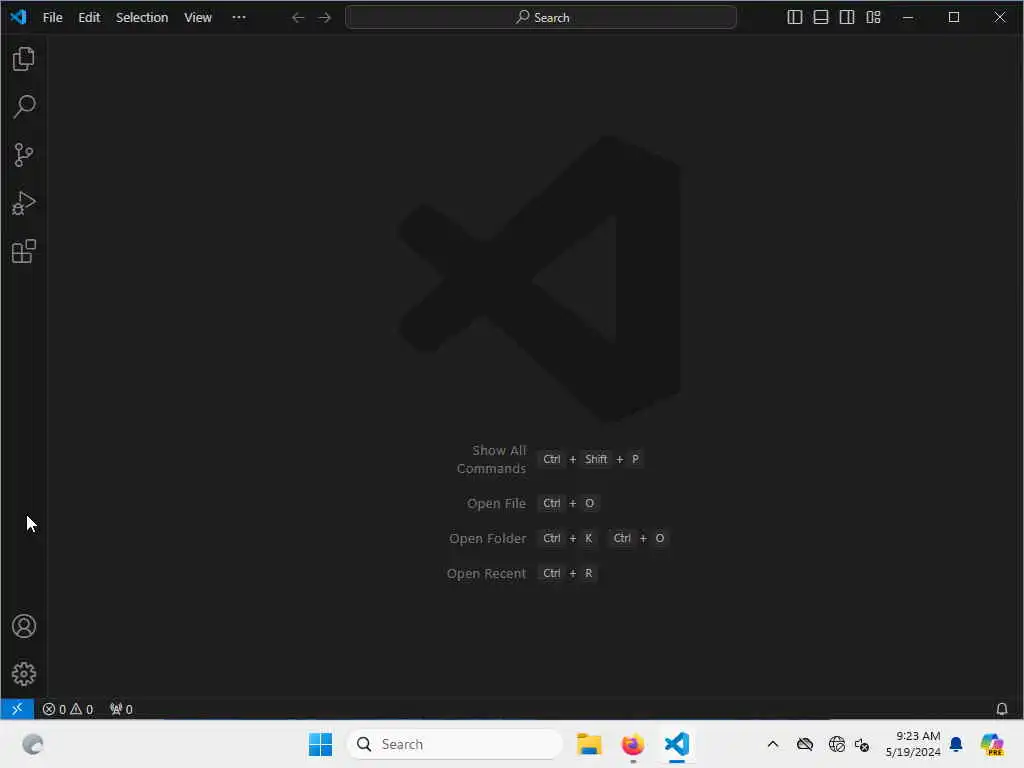This screenshot has width=1024, height=768.
Task: Show hidden system tray icons
Action: tap(773, 744)
